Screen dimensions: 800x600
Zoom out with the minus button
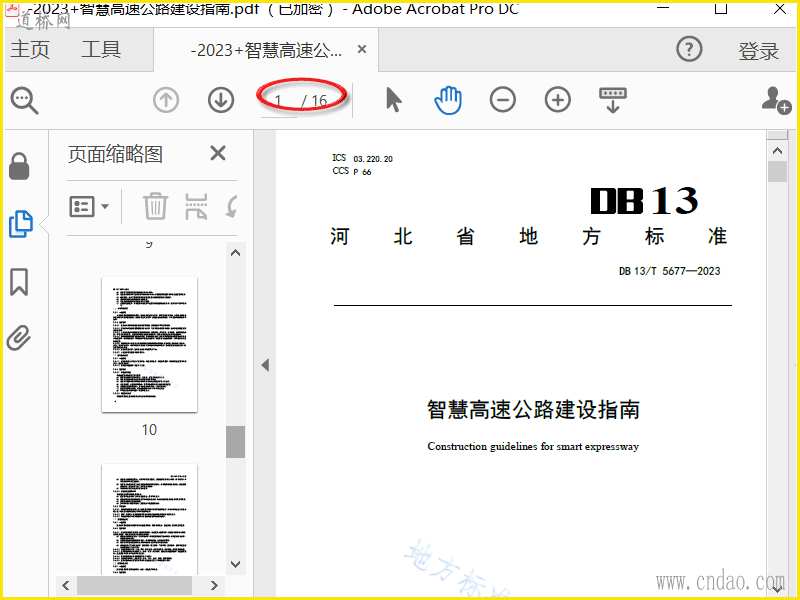[x=503, y=100]
